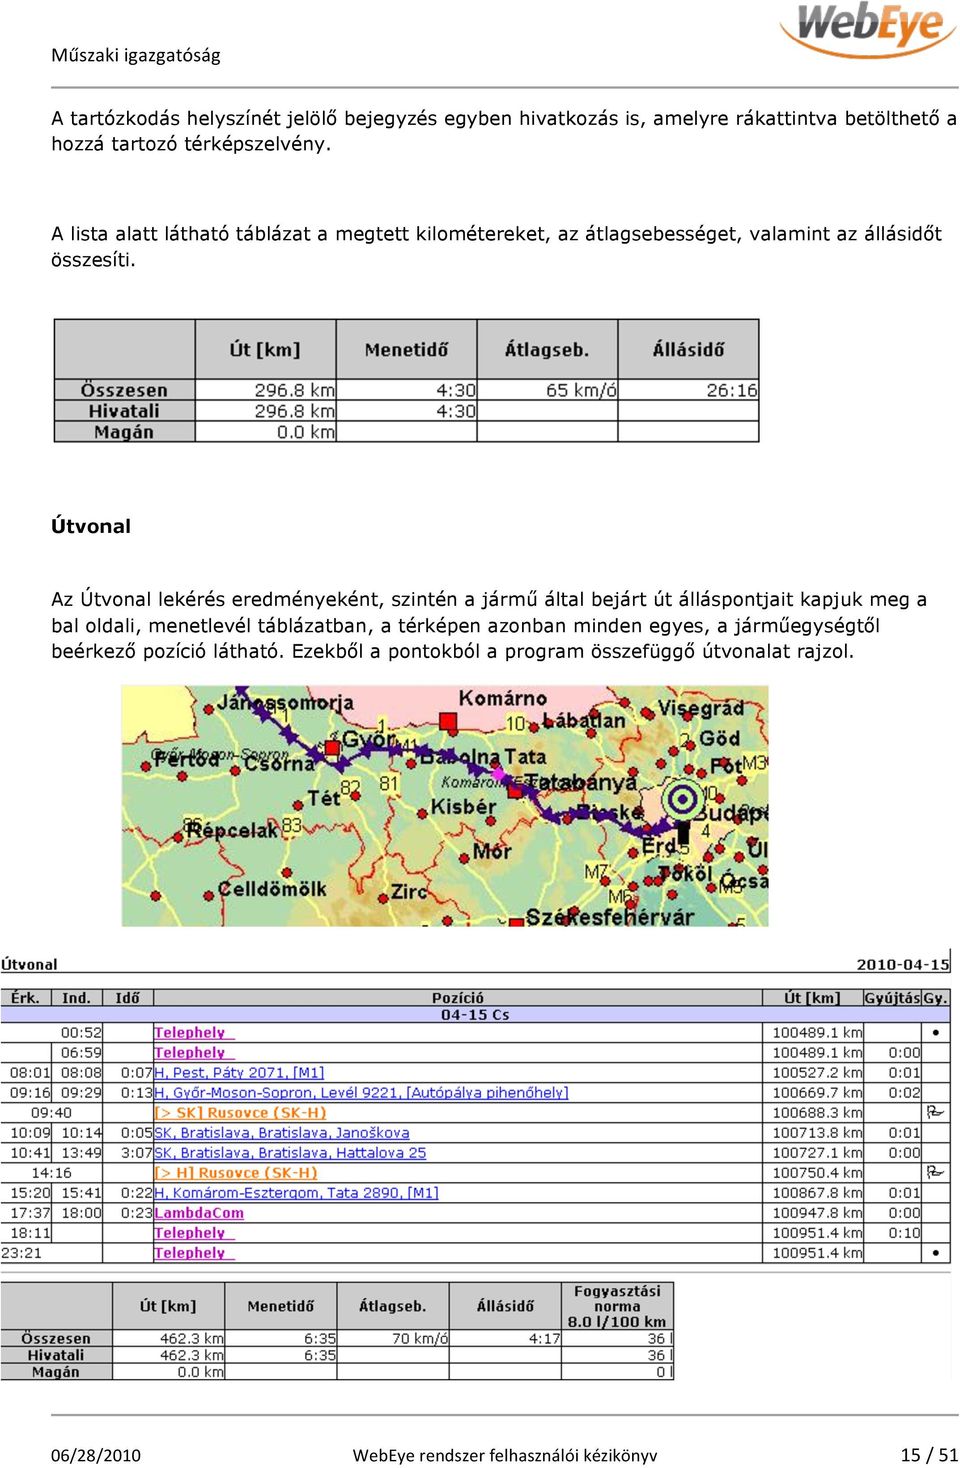
Task: Click the '100688.3 km' odometer value
Action: 817,1112
